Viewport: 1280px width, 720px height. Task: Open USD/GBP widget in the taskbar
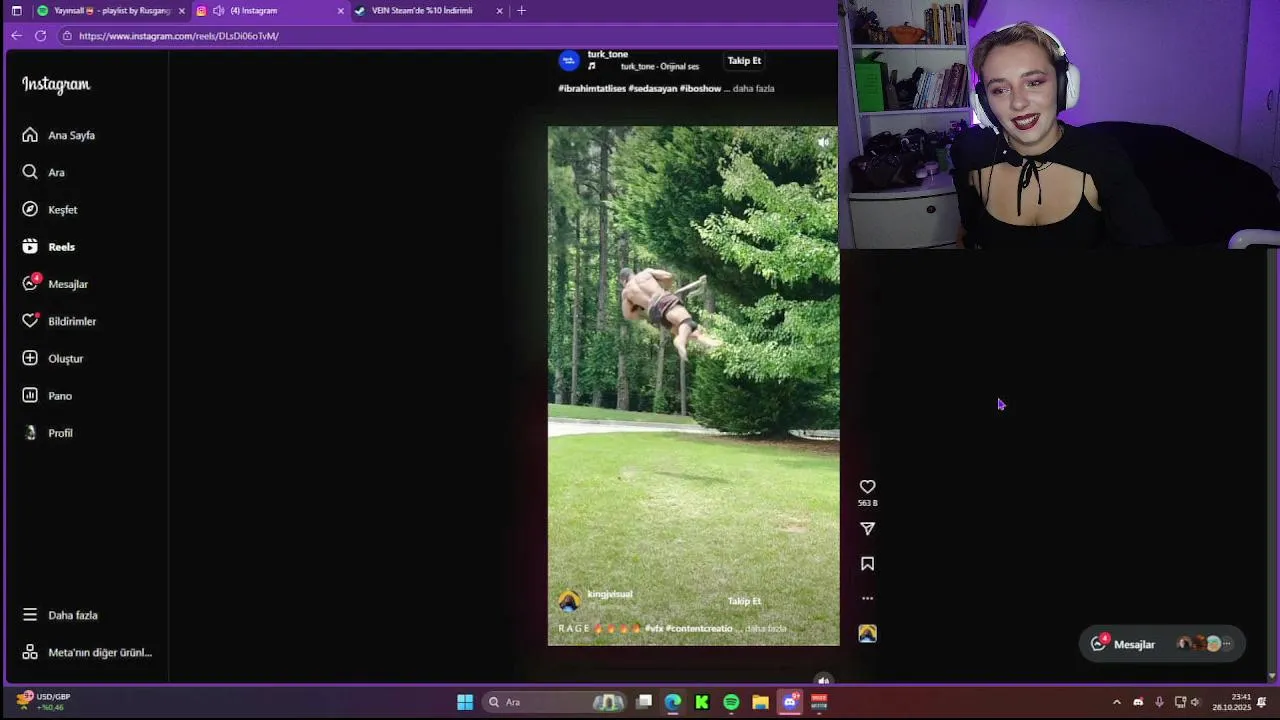[44, 702]
